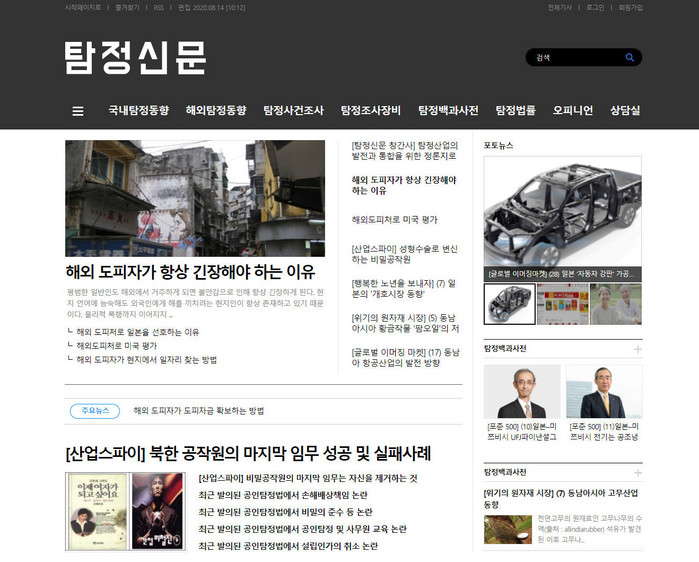Click the 포토뉴스 section heading
699x562 pixels.
point(498,145)
